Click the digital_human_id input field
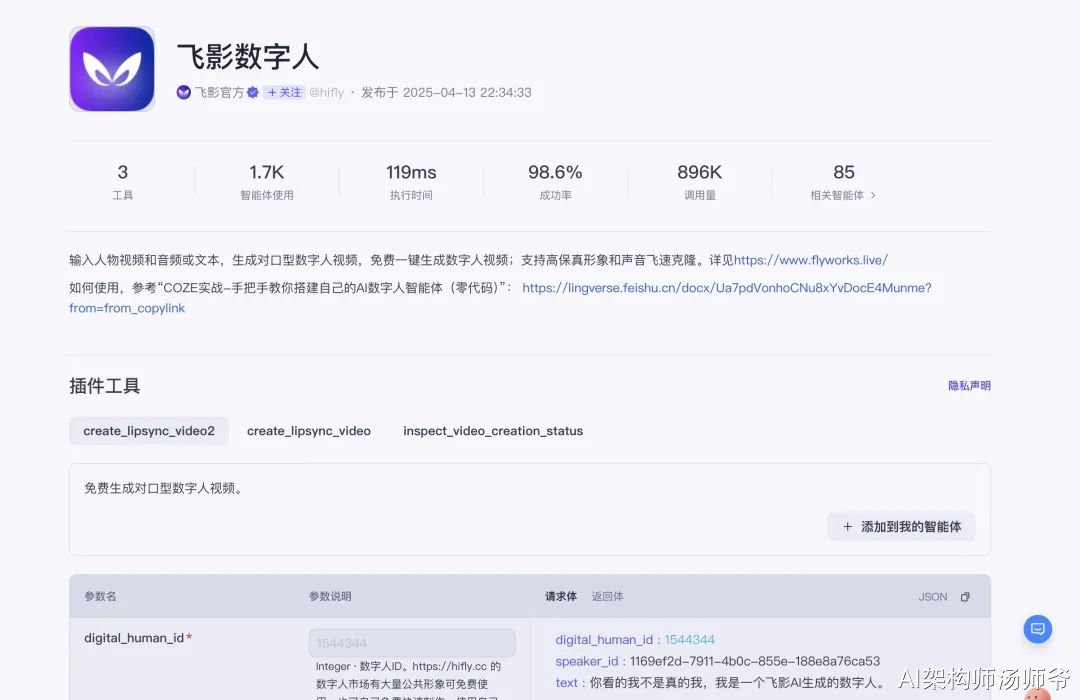 pos(411,643)
